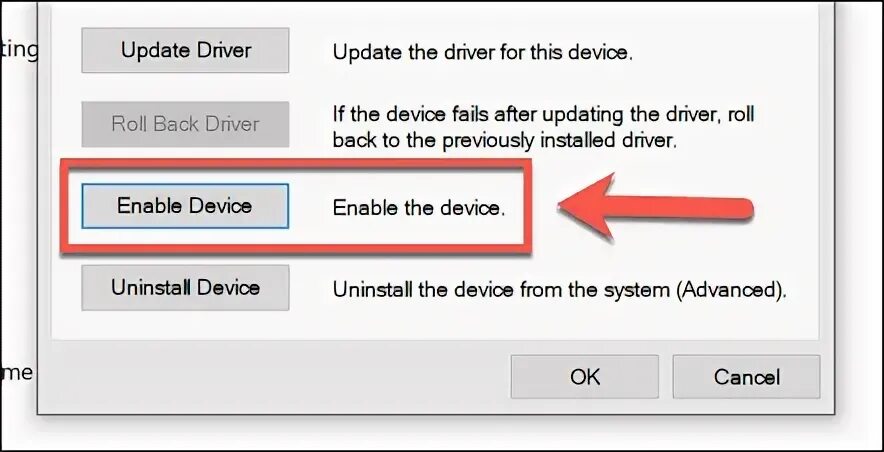Dismiss the dialog with Cancel
This screenshot has width=884, height=452.
tap(746, 376)
